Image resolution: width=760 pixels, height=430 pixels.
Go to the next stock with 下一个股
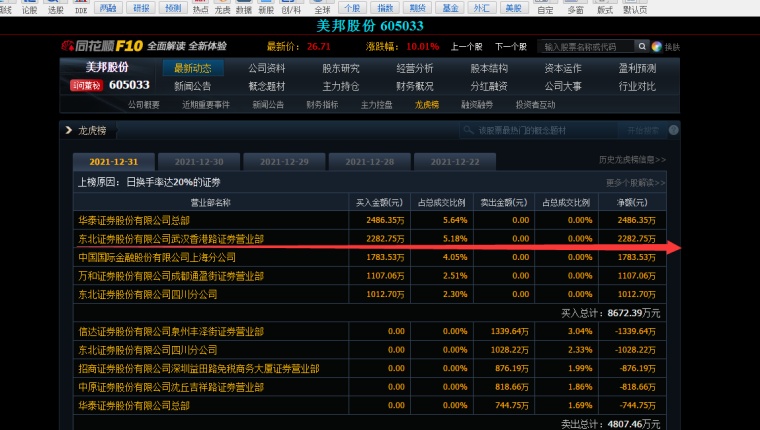point(510,47)
